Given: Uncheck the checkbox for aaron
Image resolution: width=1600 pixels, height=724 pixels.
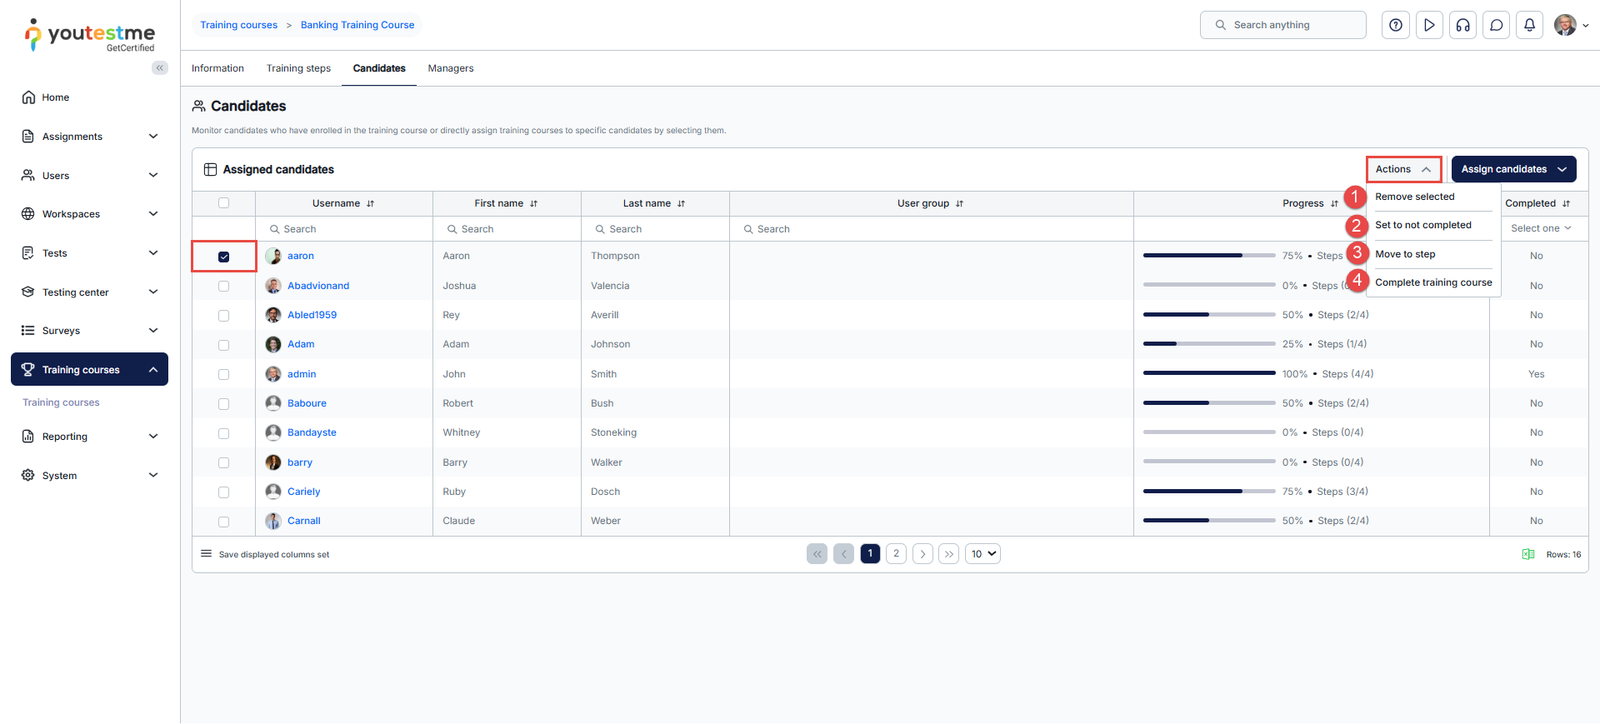Looking at the screenshot, I should [224, 257].
